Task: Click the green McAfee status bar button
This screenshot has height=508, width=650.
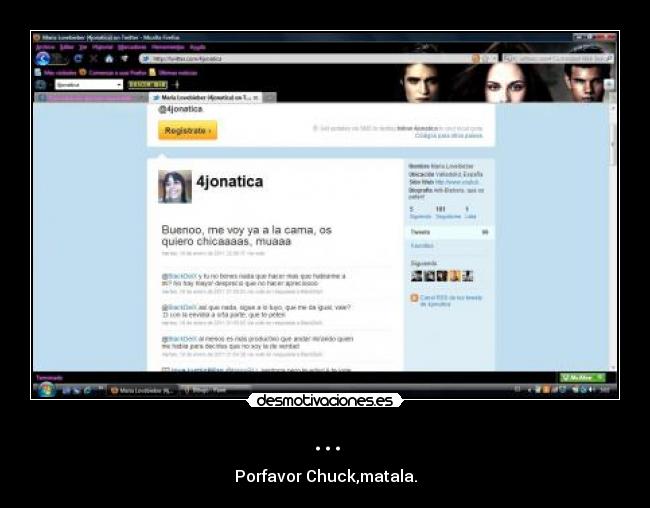Action: pos(582,378)
